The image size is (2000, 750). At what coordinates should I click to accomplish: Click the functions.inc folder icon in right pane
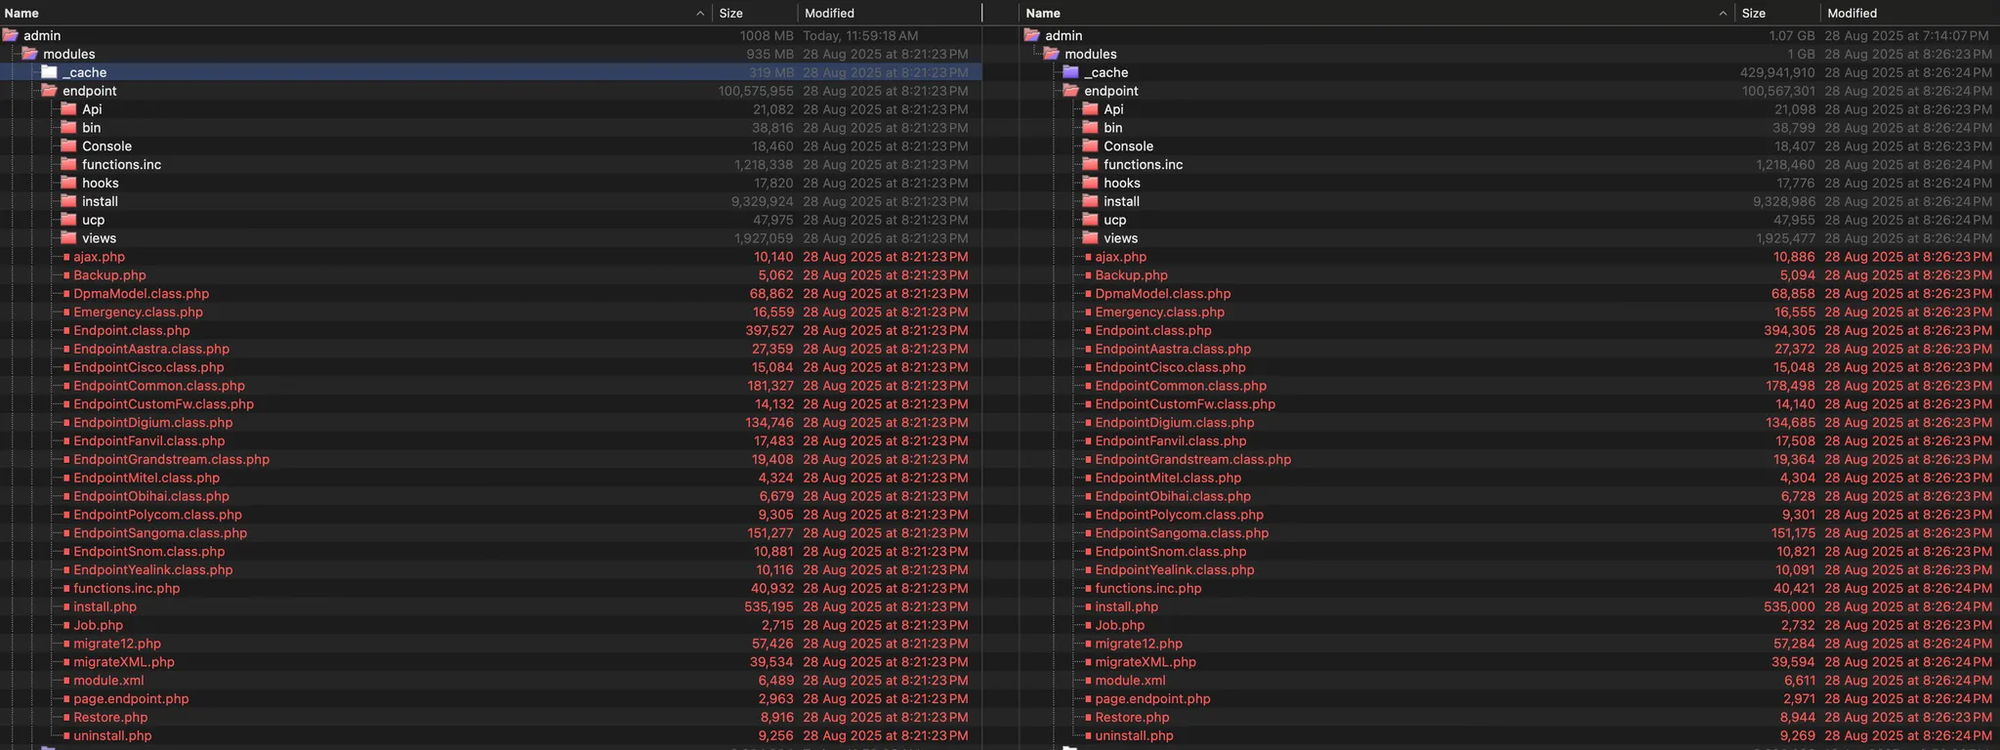[x=1090, y=164]
